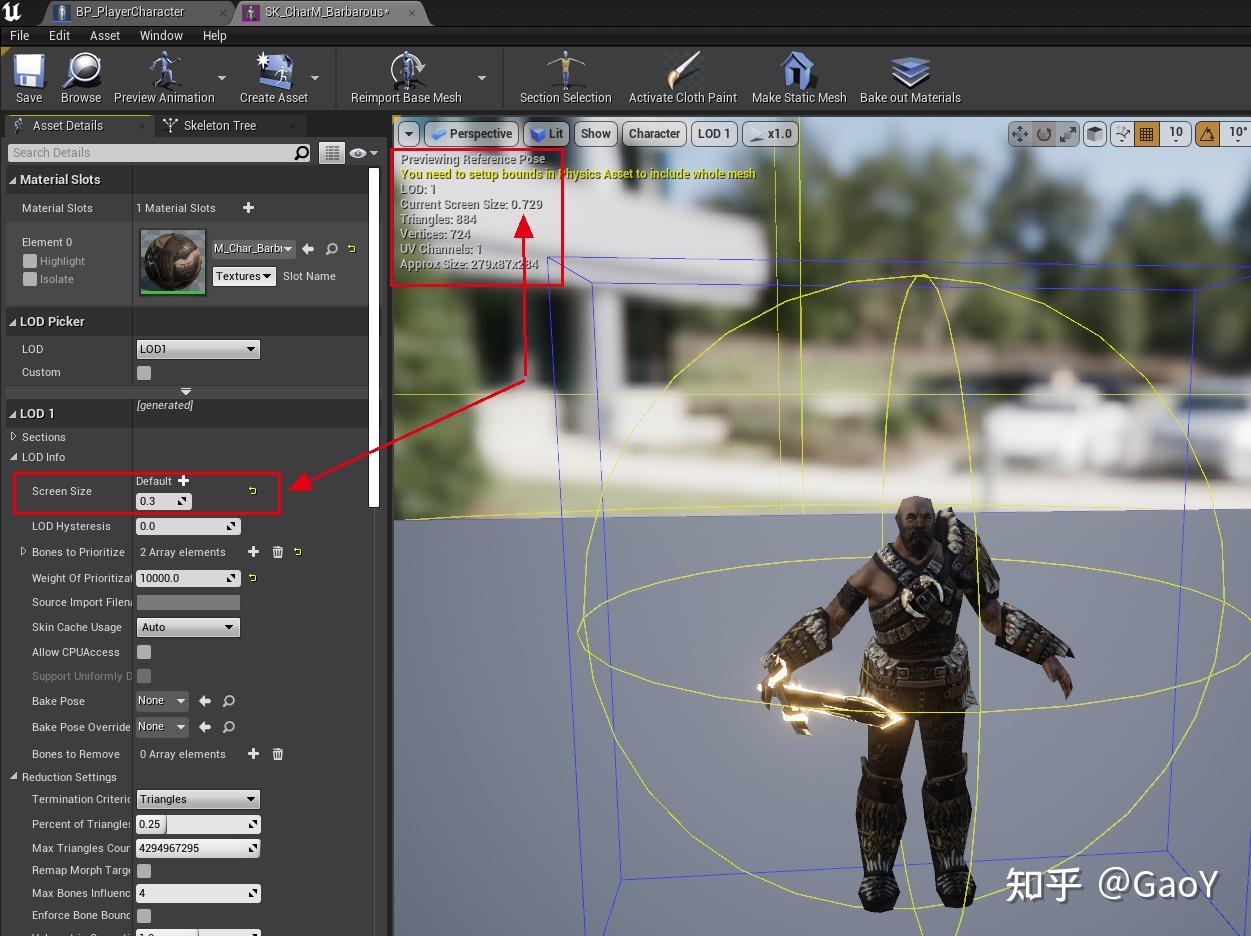Switch to the Skeleton Tree tab
Screen dimensions: 1251x936
point(221,125)
